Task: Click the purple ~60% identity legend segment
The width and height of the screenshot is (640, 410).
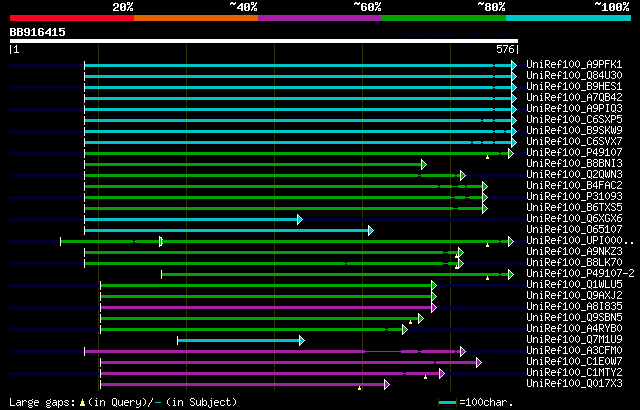Action: click(320, 18)
